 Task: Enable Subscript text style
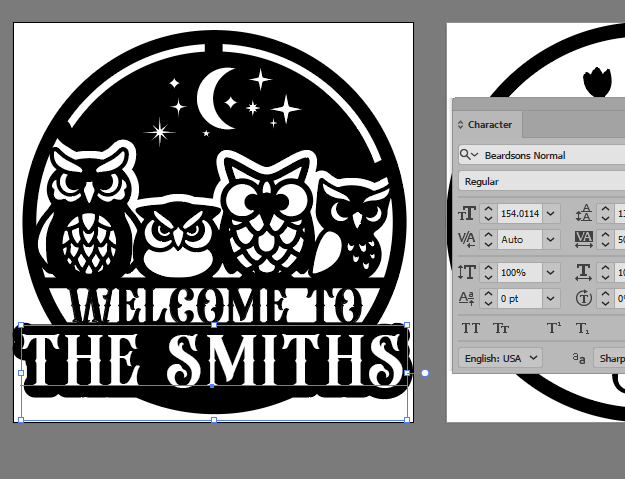pos(583,328)
